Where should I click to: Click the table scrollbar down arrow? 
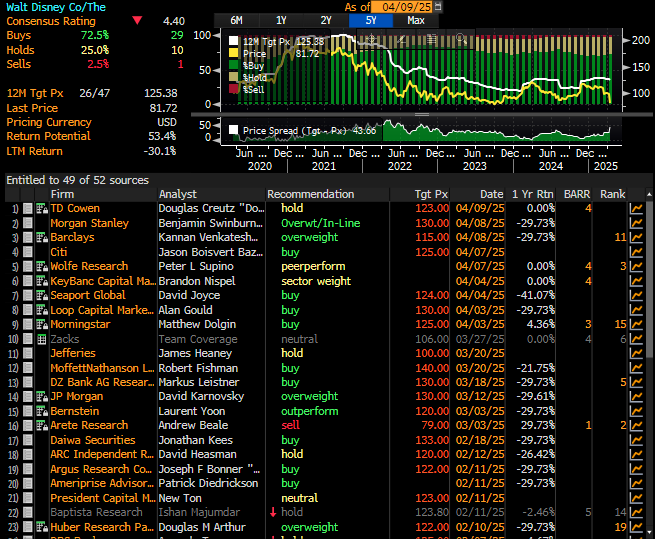(x=649, y=532)
